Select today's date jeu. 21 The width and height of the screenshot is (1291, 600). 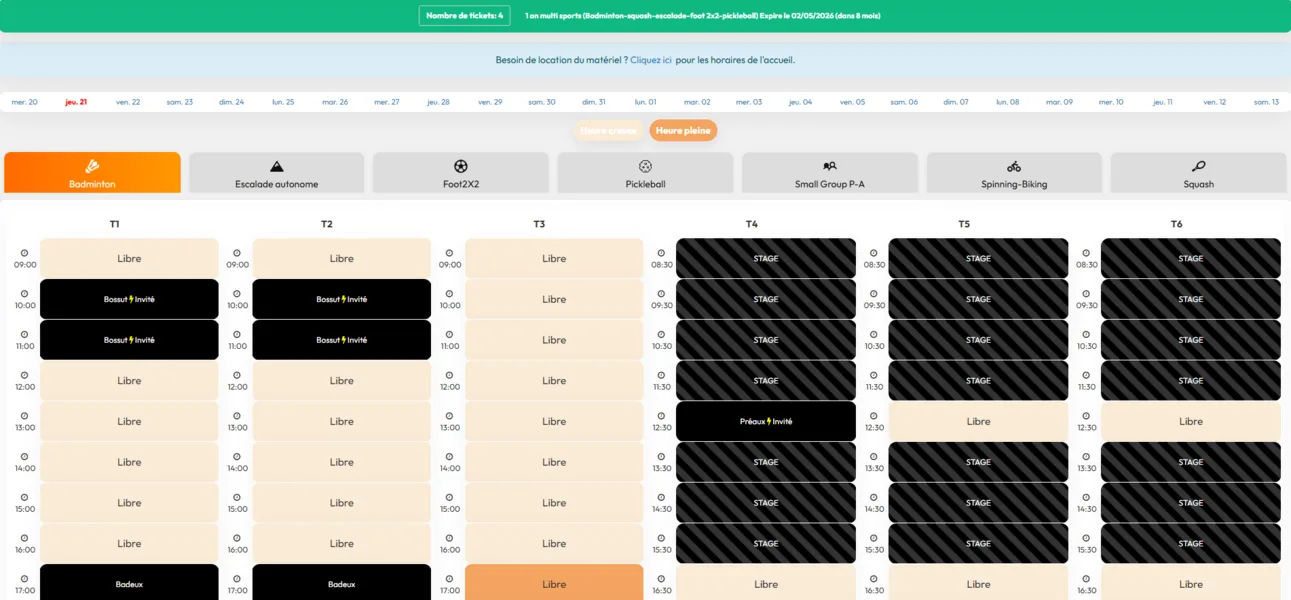(x=76, y=102)
